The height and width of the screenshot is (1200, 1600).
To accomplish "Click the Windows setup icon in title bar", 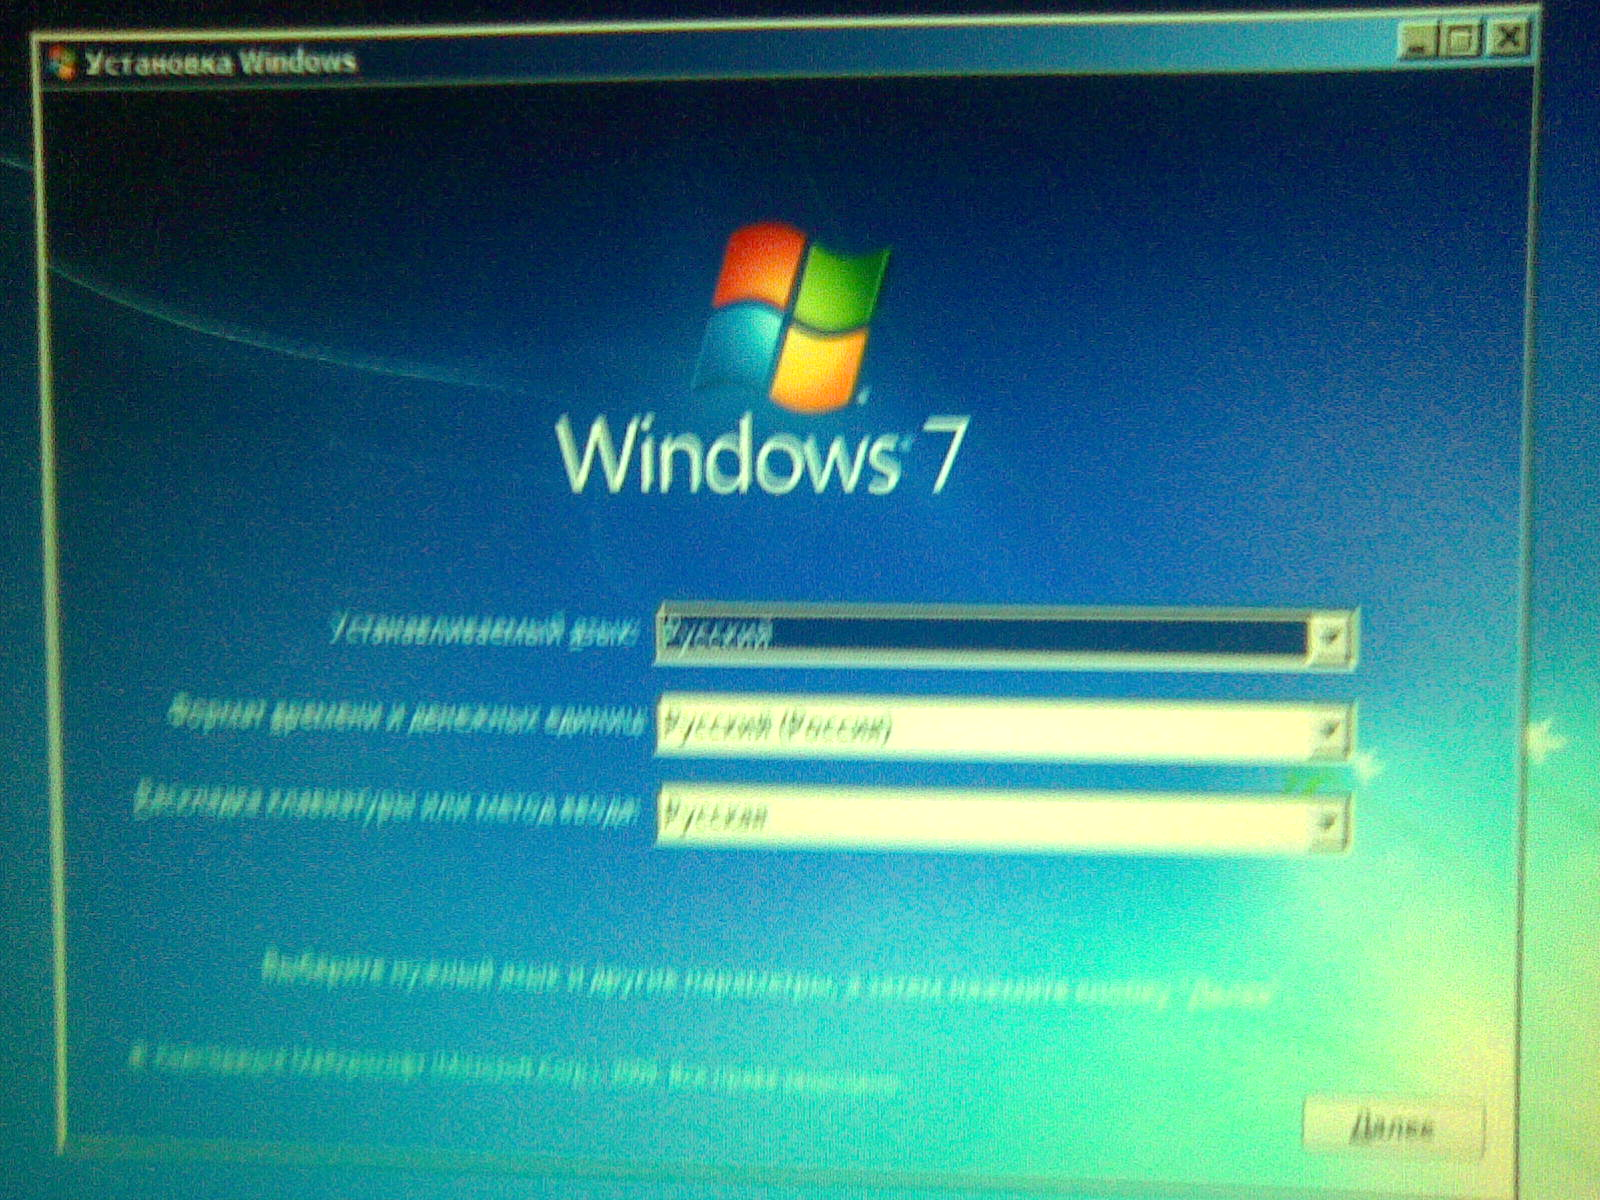I will [x=62, y=63].
